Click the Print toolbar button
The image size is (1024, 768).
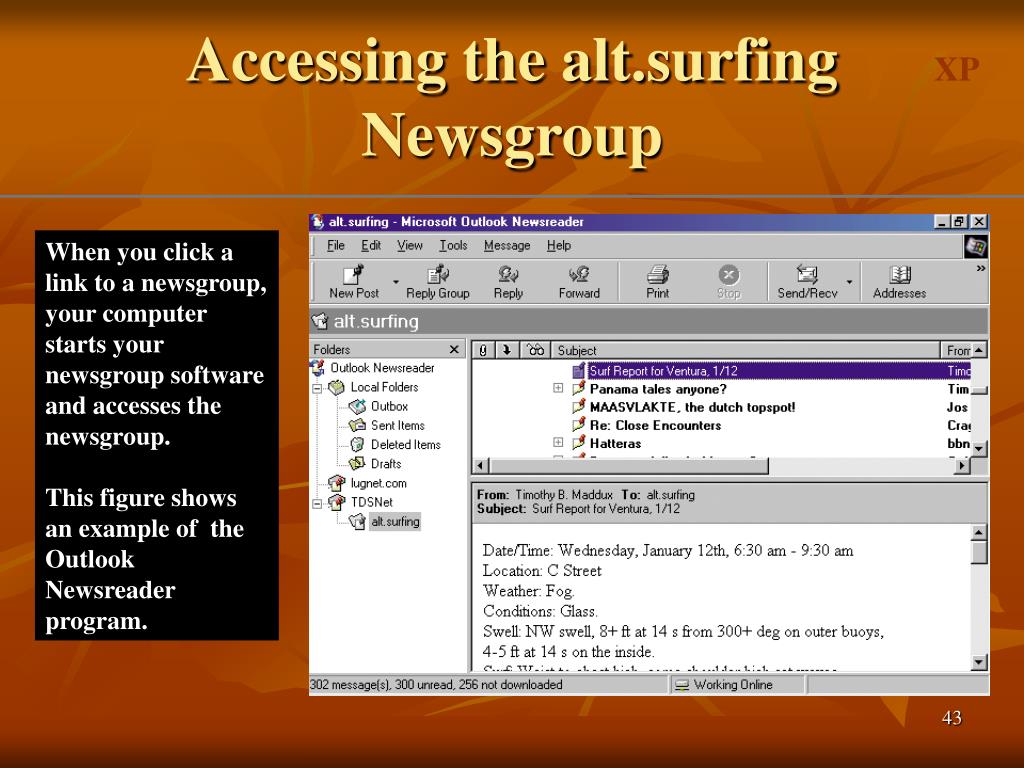point(658,282)
